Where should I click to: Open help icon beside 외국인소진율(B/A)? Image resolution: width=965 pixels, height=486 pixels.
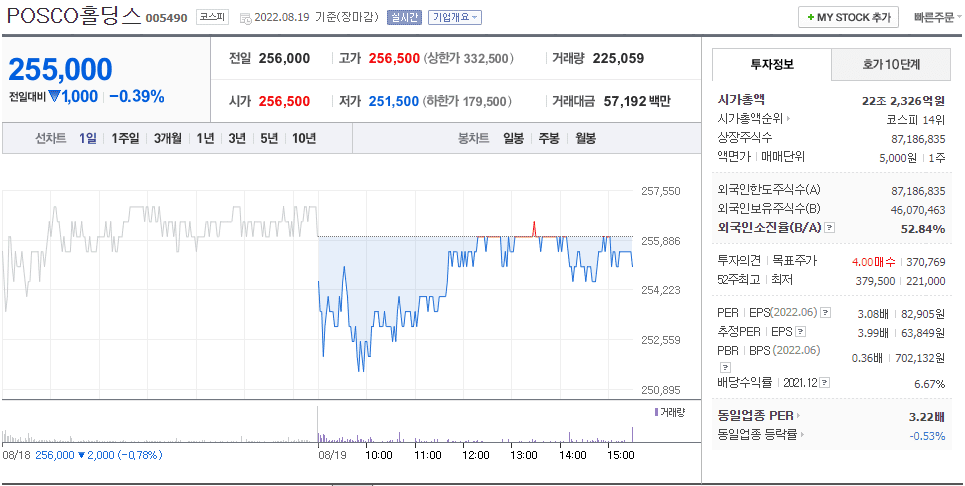click(x=830, y=228)
